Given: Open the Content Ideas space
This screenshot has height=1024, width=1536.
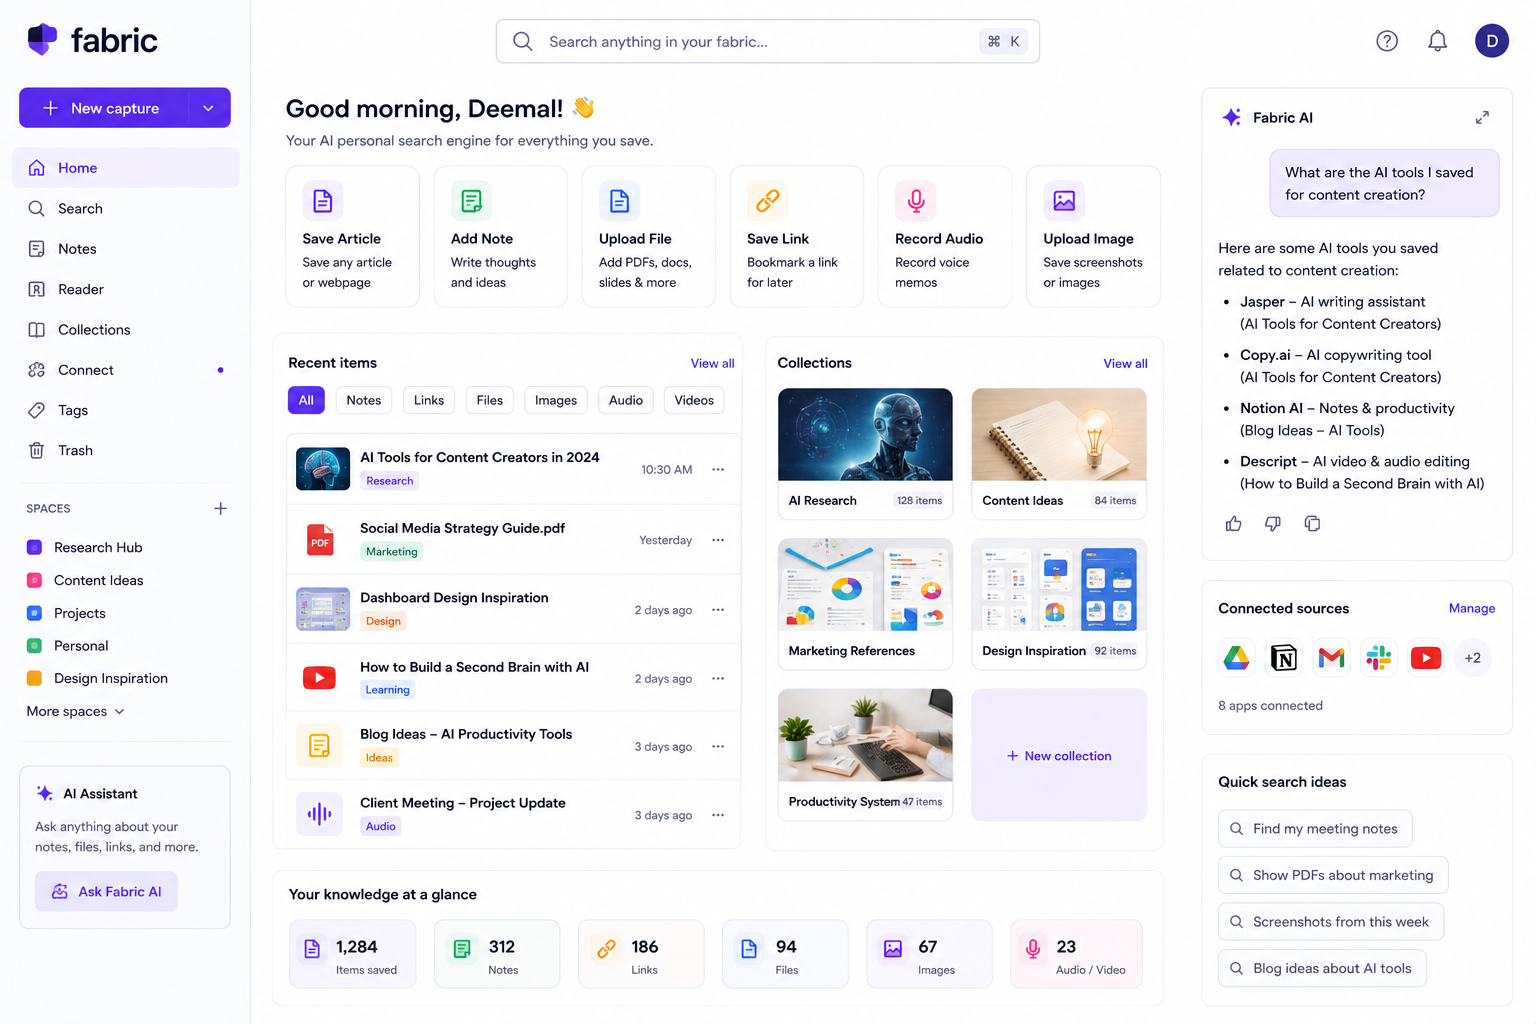Looking at the screenshot, I should point(98,580).
